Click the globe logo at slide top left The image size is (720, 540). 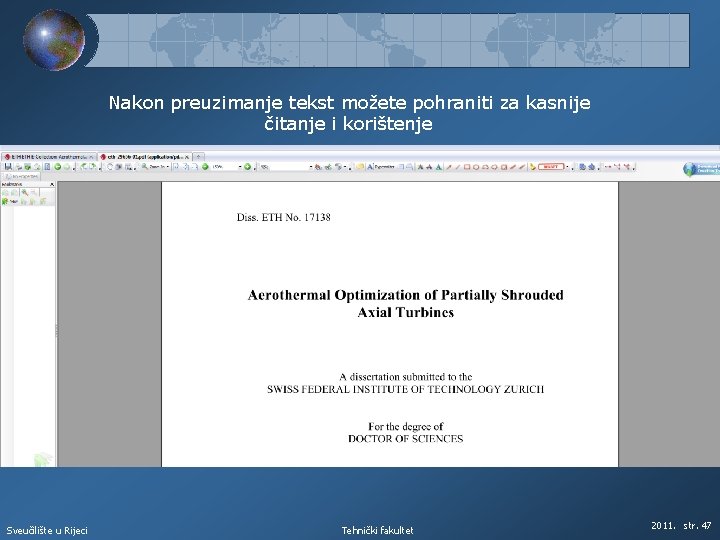[54, 40]
